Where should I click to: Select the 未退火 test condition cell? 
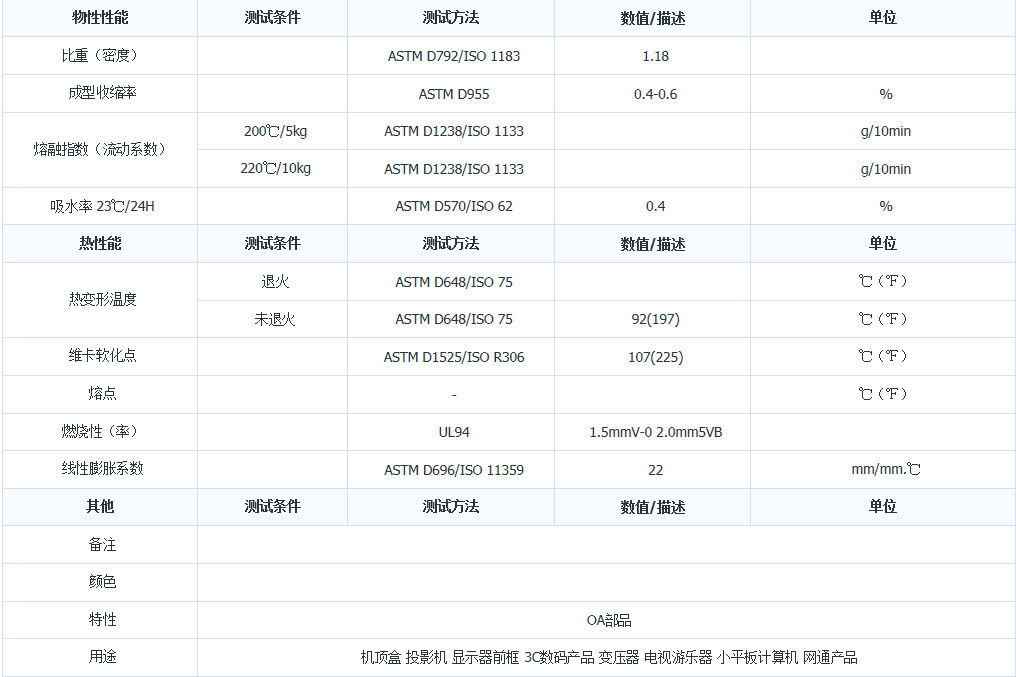point(275,319)
